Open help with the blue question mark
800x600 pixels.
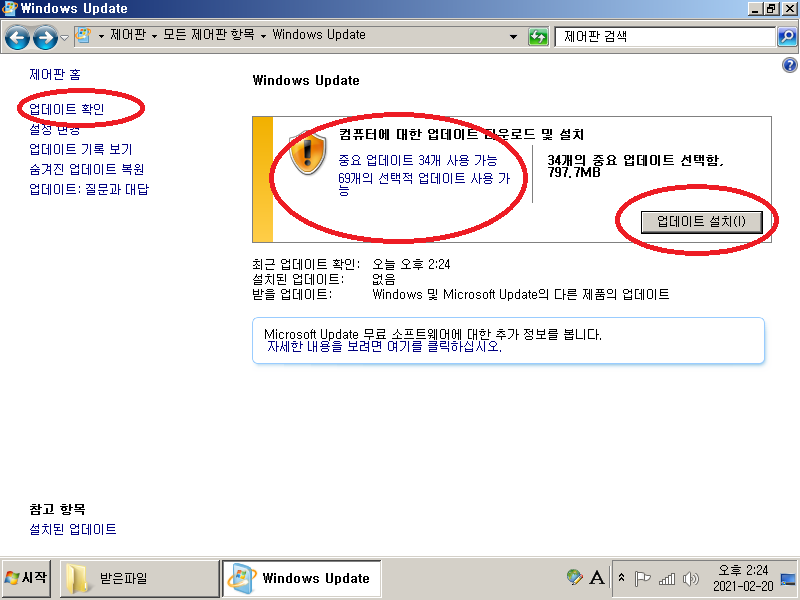(789, 65)
